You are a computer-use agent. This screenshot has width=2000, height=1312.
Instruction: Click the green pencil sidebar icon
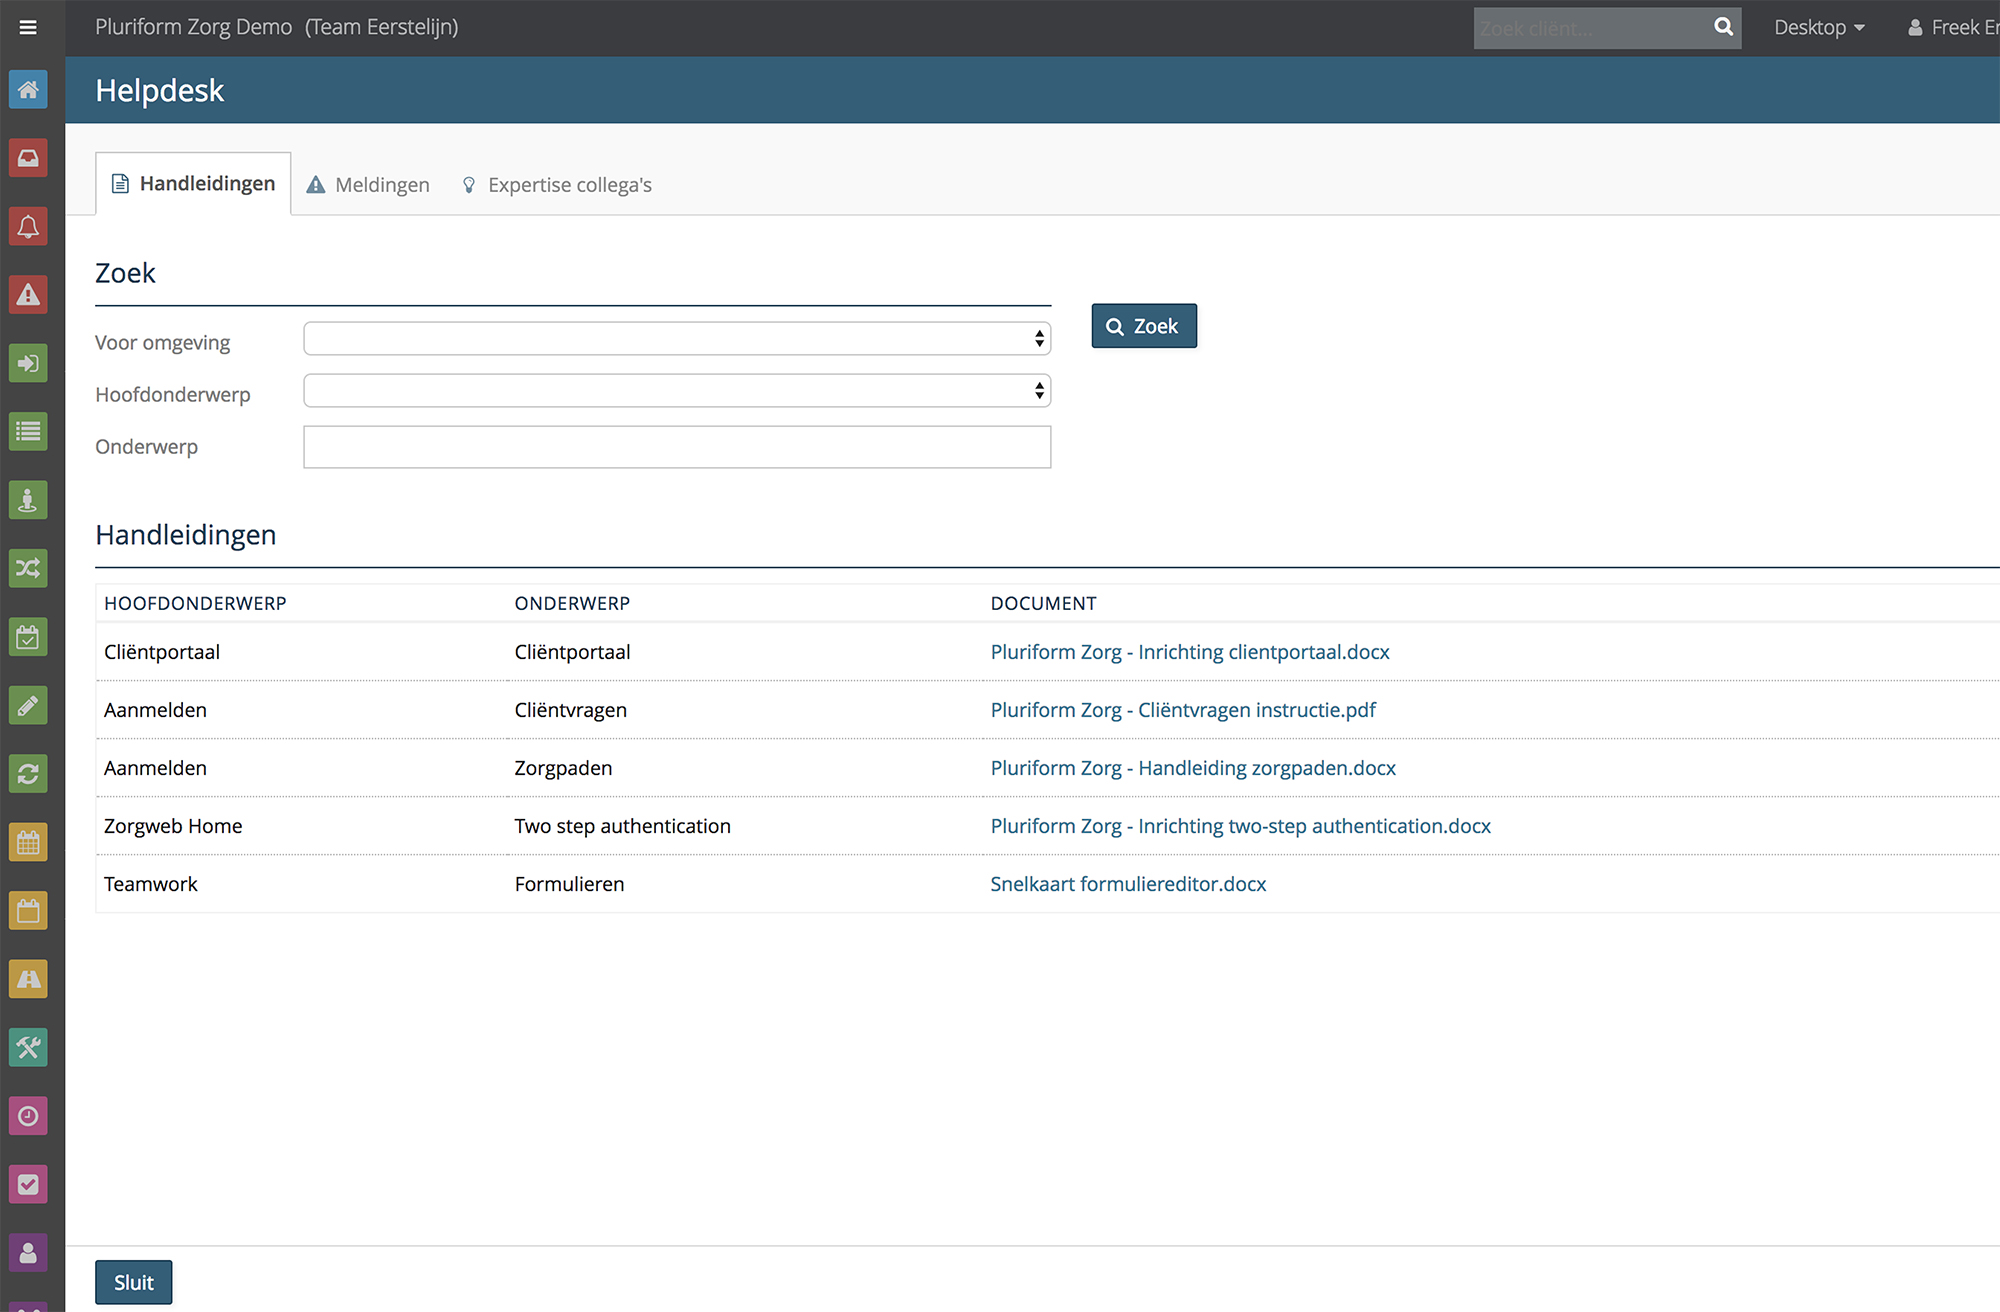click(28, 705)
